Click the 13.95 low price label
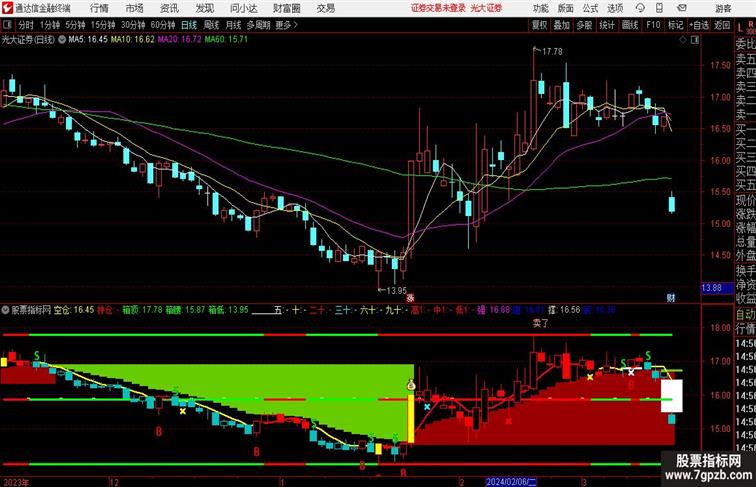This screenshot has width=756, height=487. [x=396, y=290]
